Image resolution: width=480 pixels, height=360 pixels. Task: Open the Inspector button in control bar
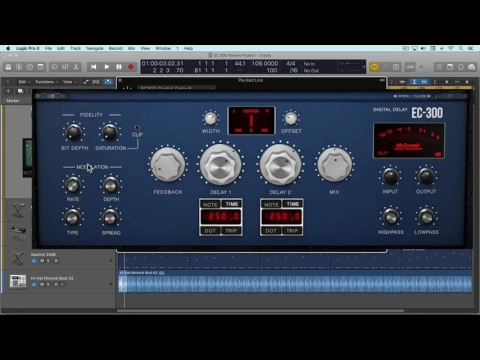(19, 67)
